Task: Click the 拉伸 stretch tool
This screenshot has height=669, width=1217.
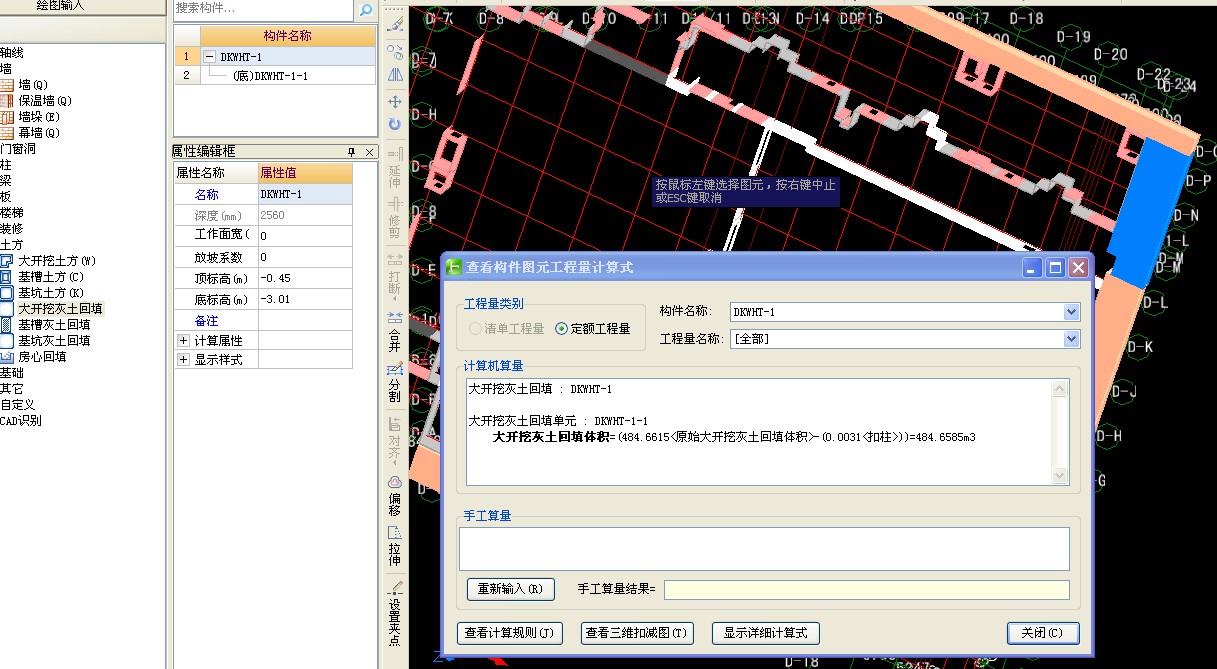Action: tap(394, 545)
